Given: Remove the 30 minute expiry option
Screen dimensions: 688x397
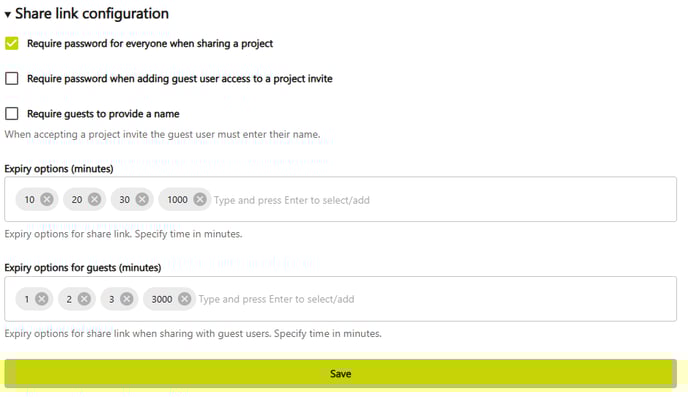Looking at the screenshot, I should [142, 200].
